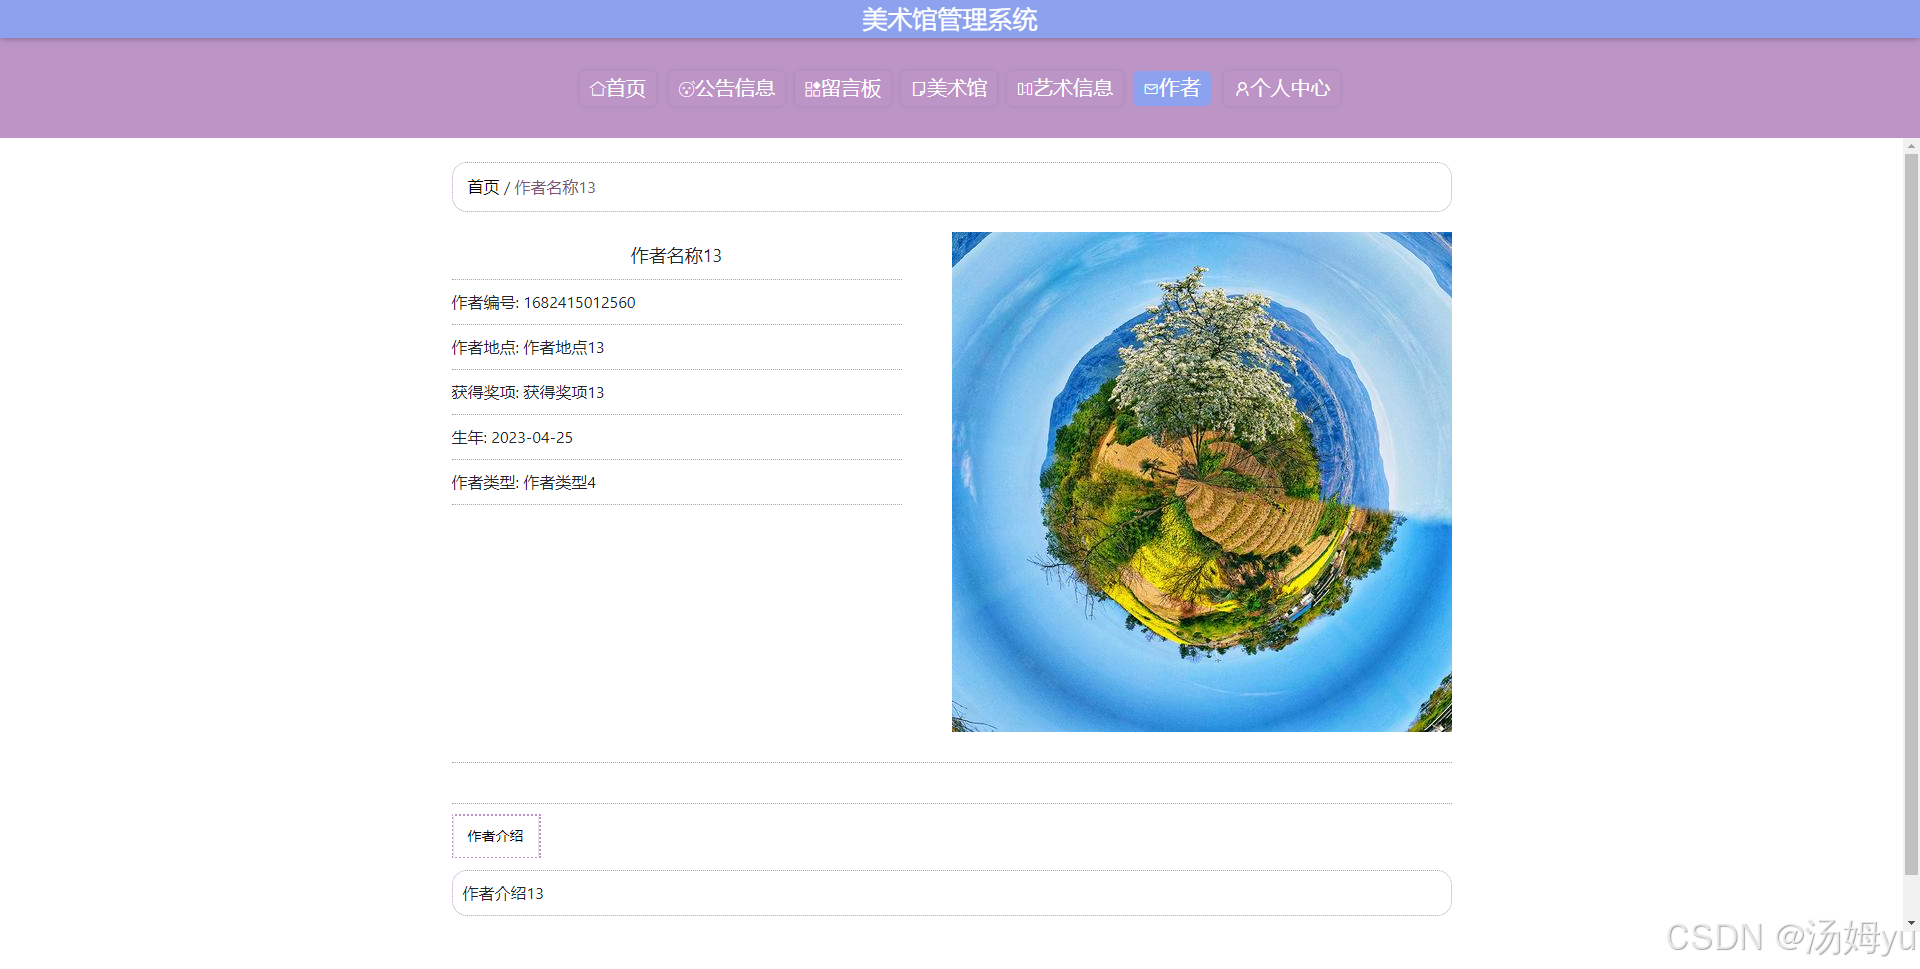This screenshot has height=969, width=1920.
Task: Click author number 1682415012560
Action: [x=580, y=302]
